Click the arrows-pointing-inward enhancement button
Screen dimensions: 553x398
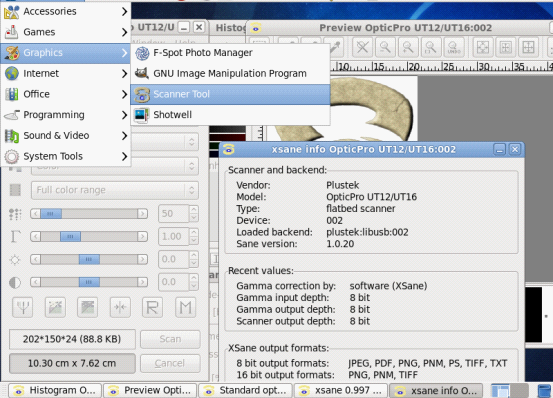click(x=120, y=307)
